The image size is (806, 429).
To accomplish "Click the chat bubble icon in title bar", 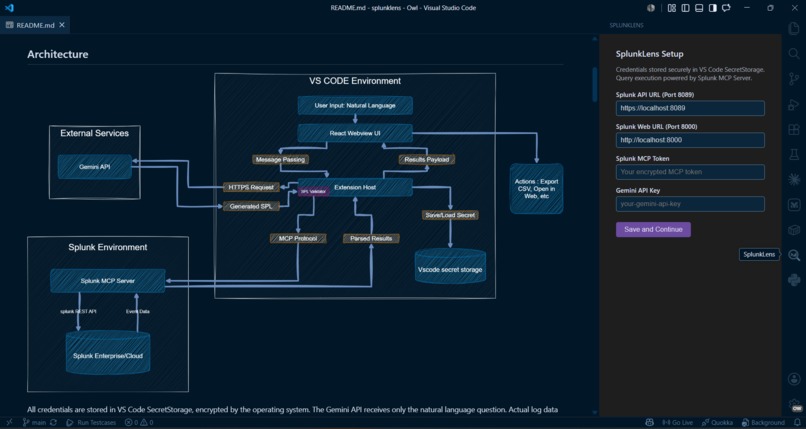I will (x=726, y=8).
